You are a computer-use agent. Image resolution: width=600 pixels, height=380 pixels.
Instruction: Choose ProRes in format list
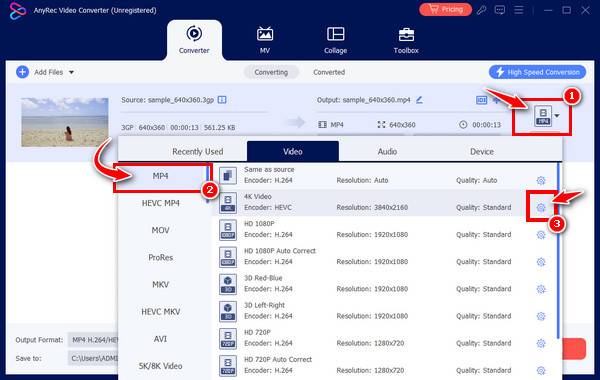tap(160, 258)
